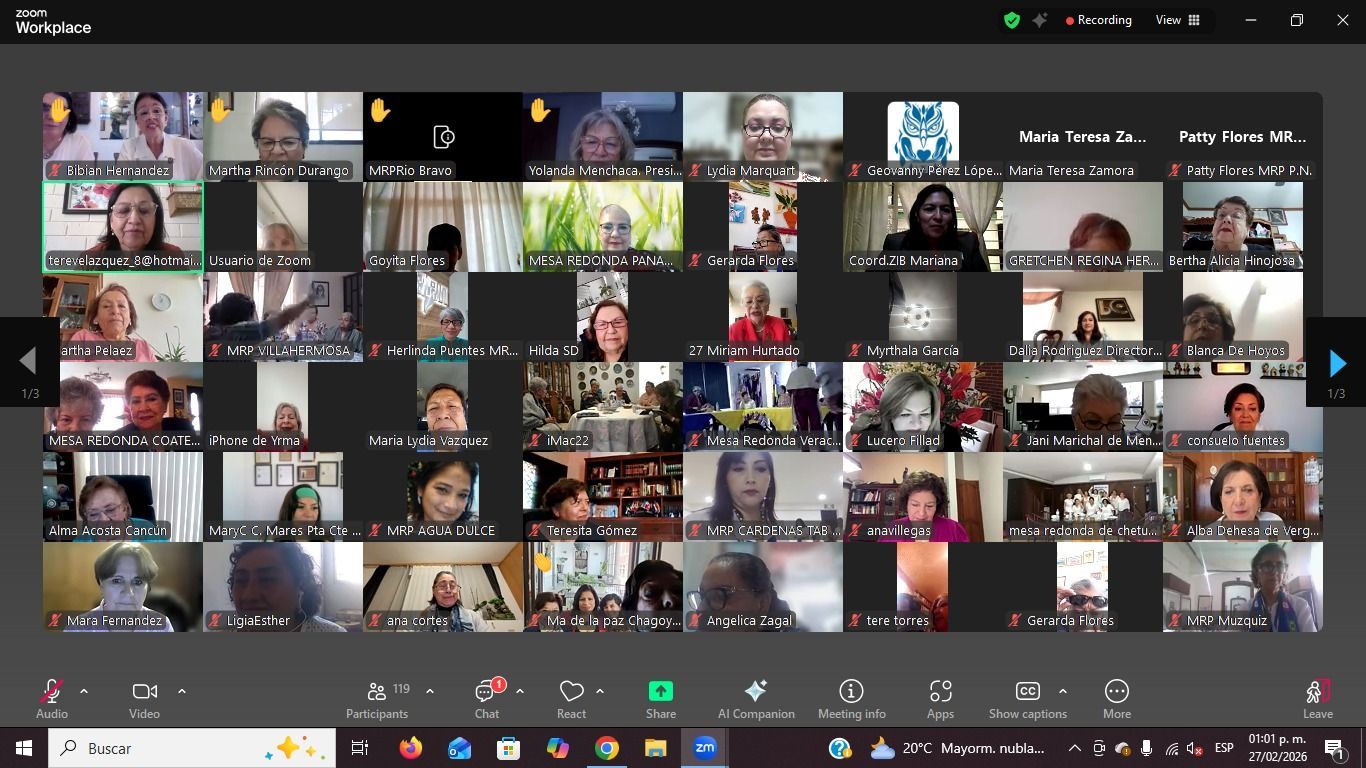Select Myrthala García's video tile
The height and width of the screenshot is (768, 1366).
point(923,317)
